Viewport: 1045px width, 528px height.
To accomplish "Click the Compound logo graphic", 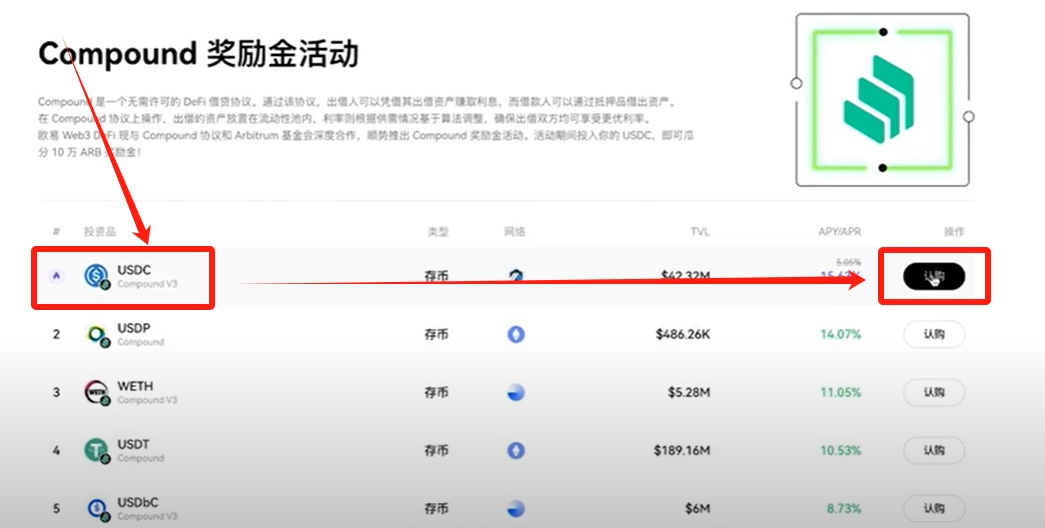I will tap(882, 100).
